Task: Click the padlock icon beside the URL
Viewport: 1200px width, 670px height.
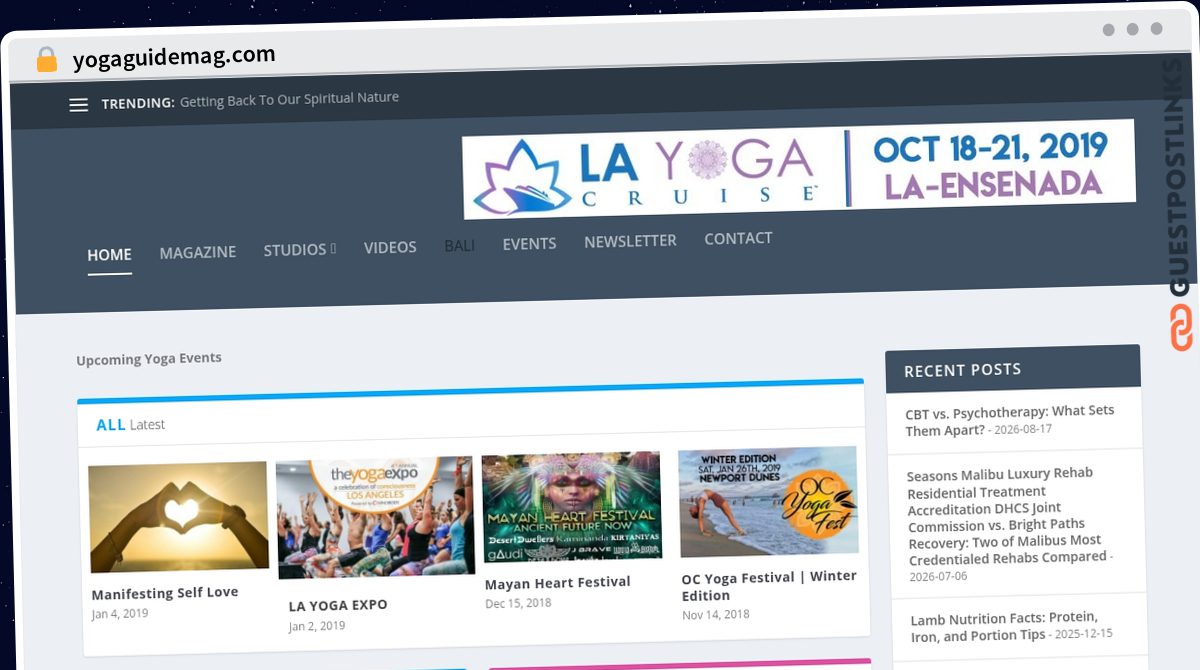Action: point(46,60)
